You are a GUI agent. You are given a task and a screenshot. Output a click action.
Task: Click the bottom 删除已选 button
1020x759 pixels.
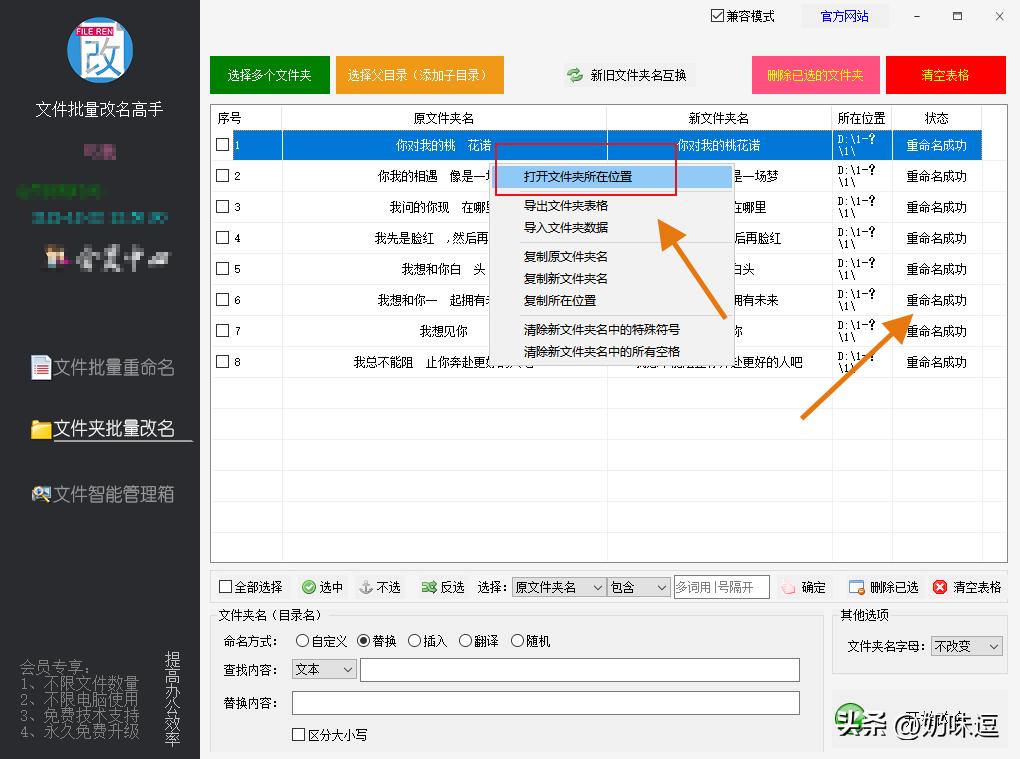pos(883,587)
